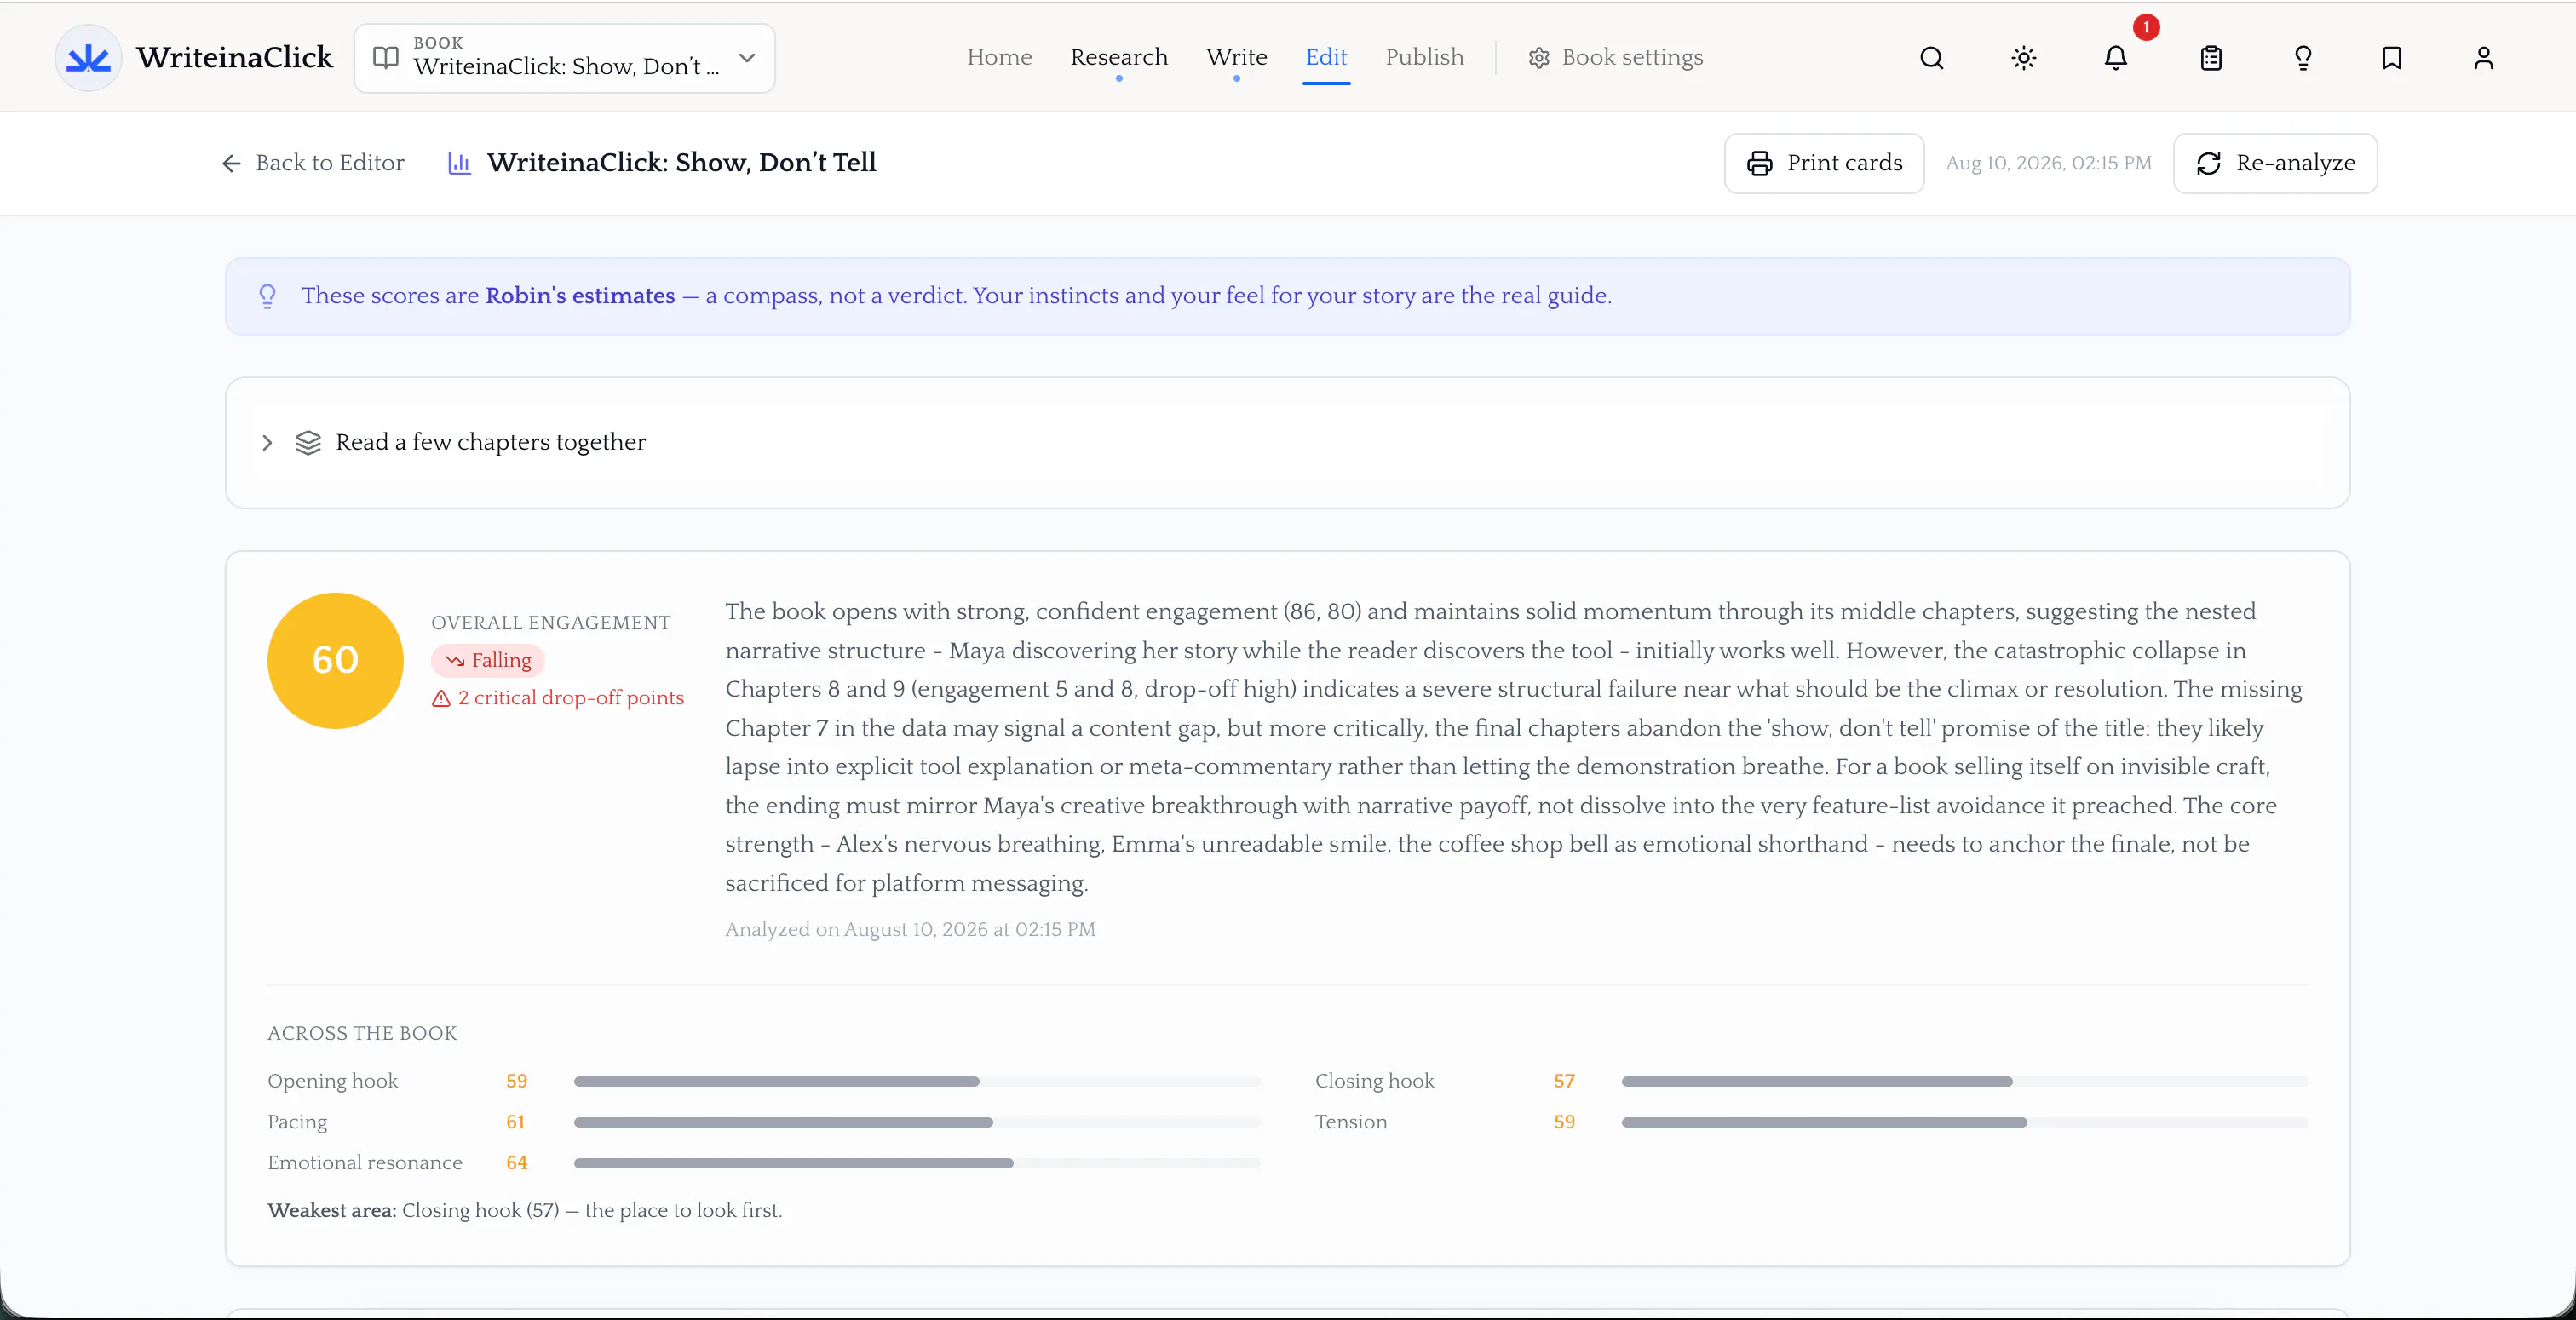Click the refresh icon in Re-analyze

(x=2209, y=163)
